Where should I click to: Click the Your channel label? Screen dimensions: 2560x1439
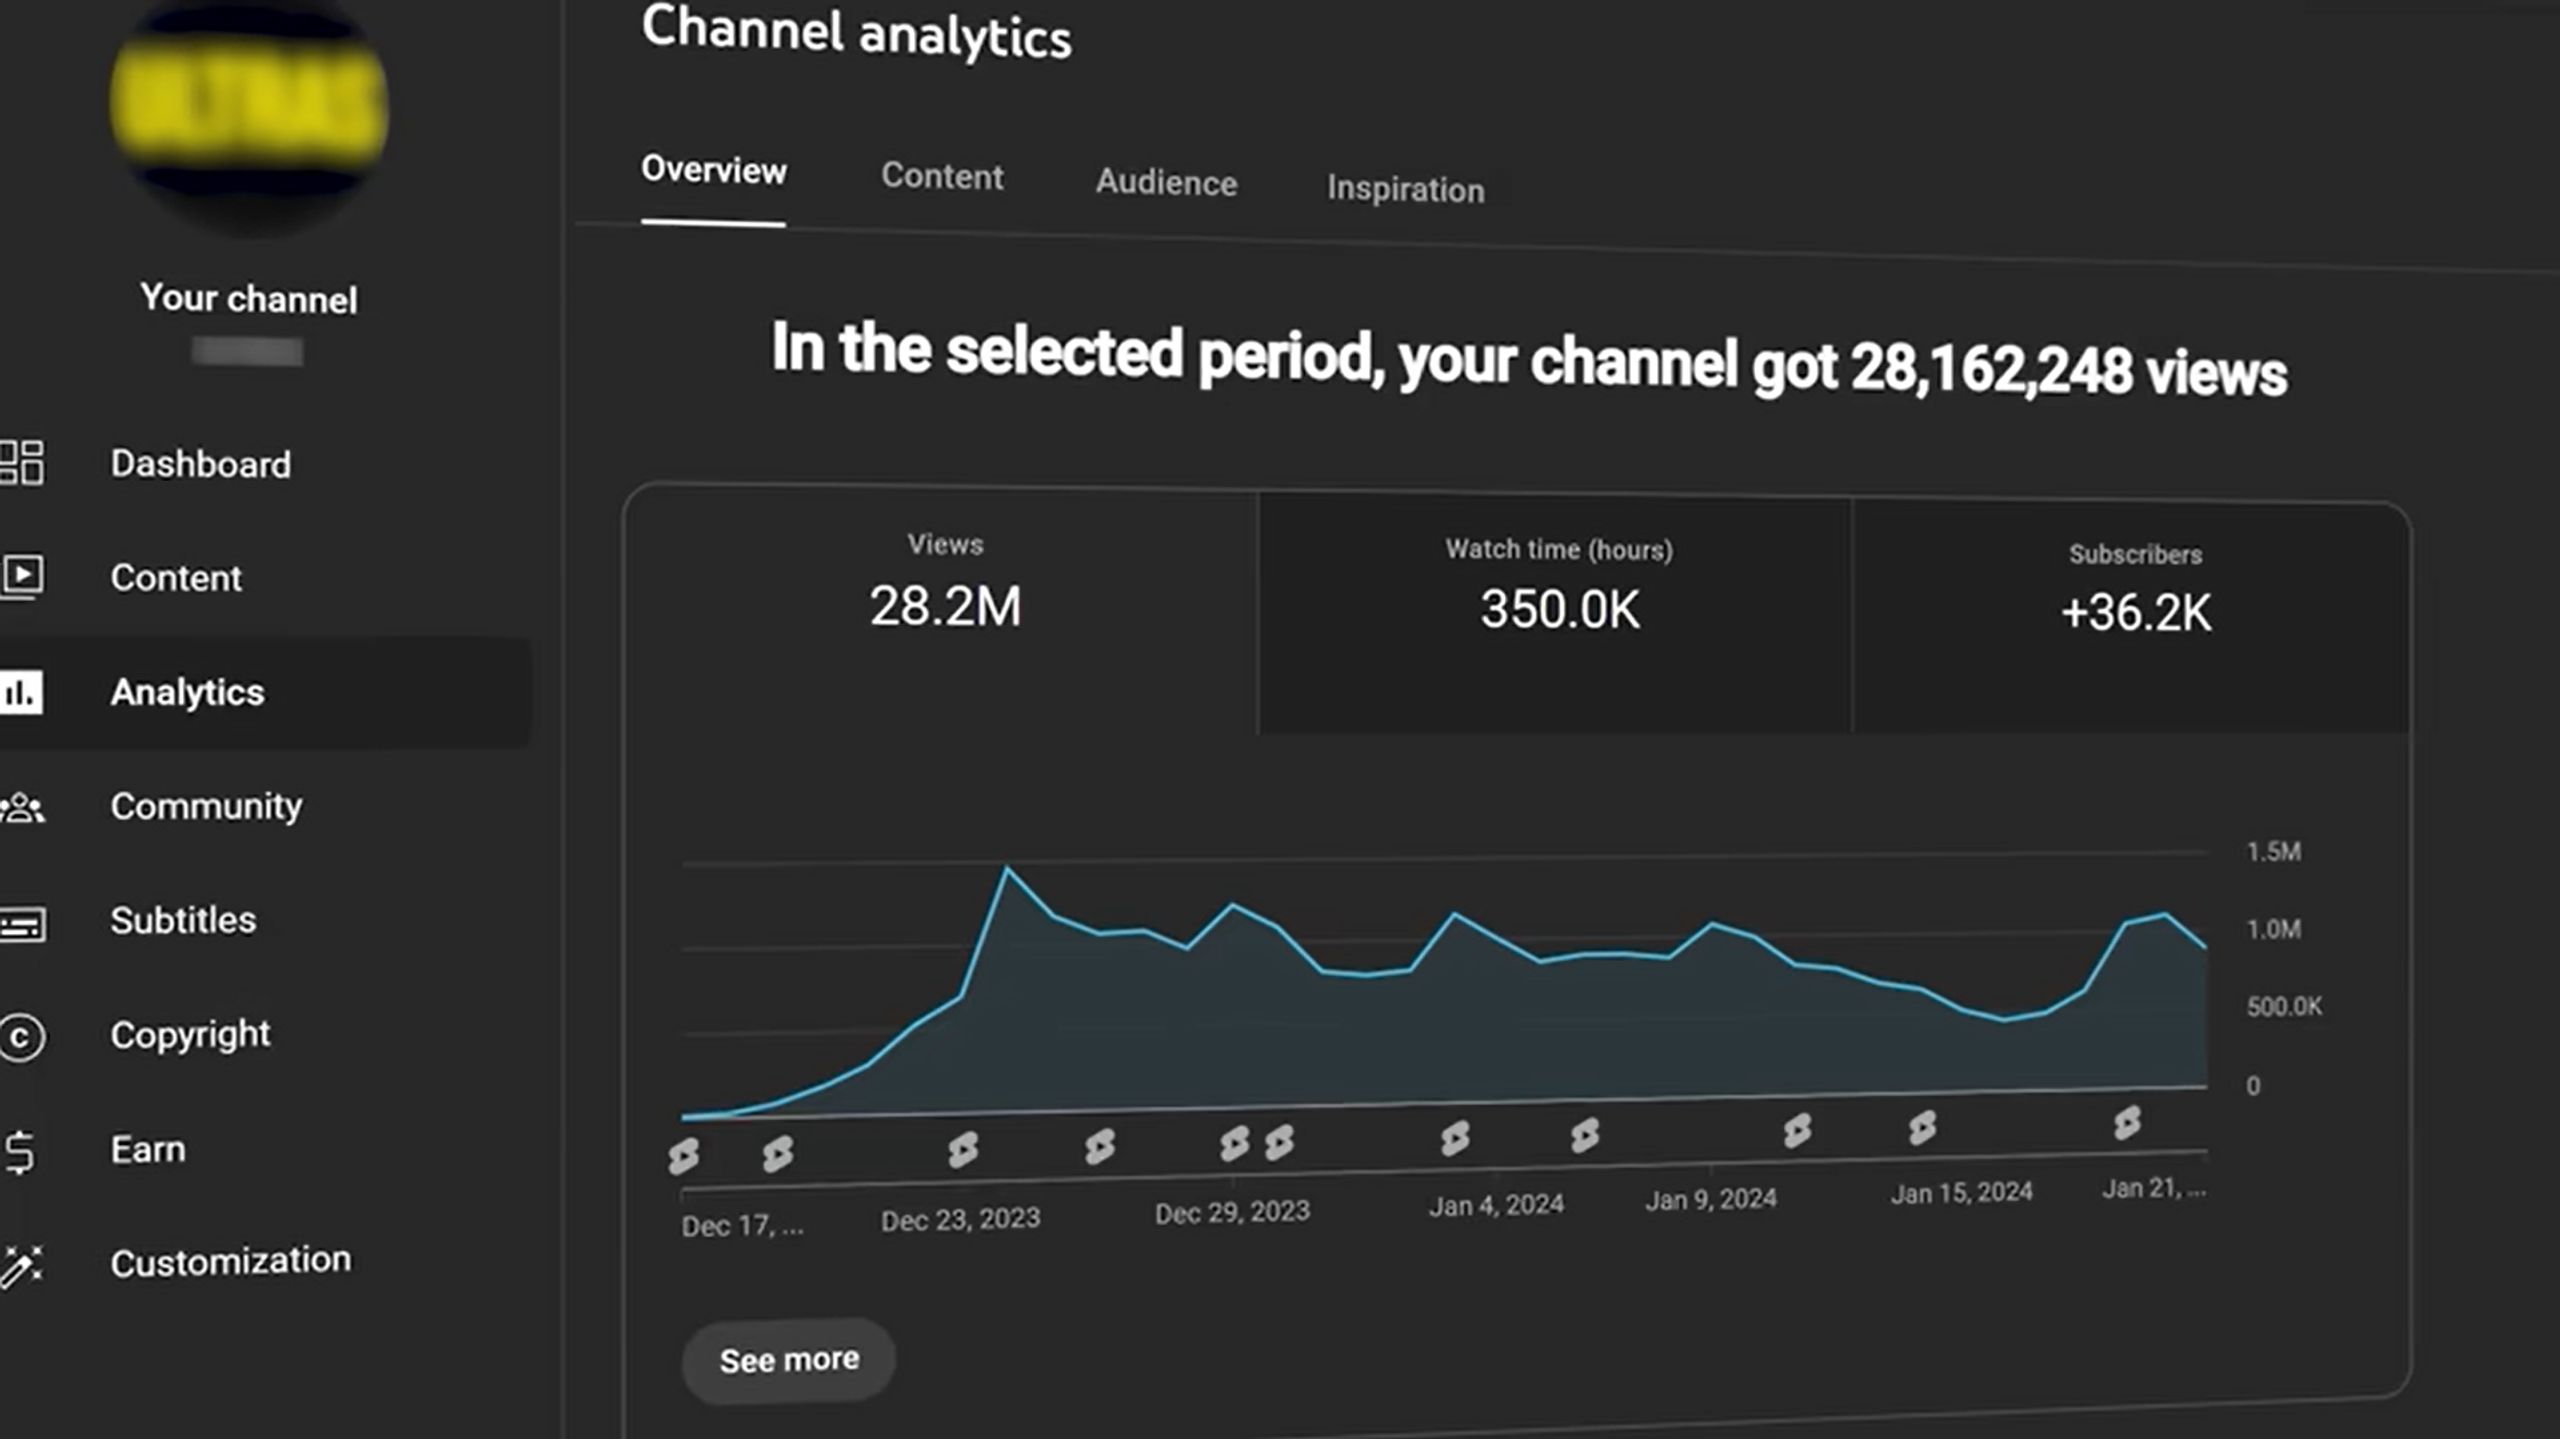(249, 299)
